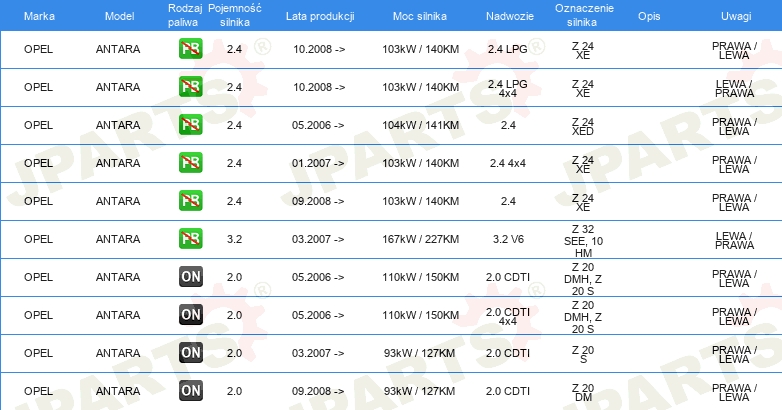Click the Oznaczenie silnika column header

click(584, 15)
